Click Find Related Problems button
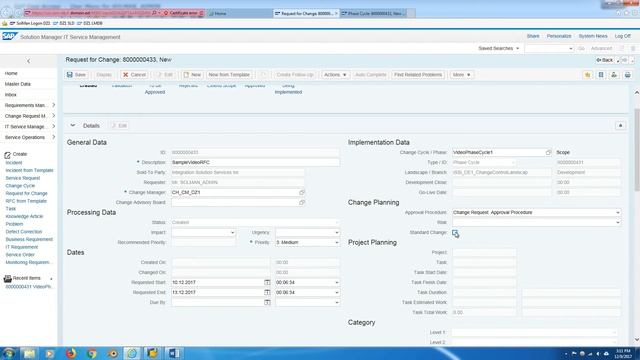The width and height of the screenshot is (640, 360). (418, 75)
